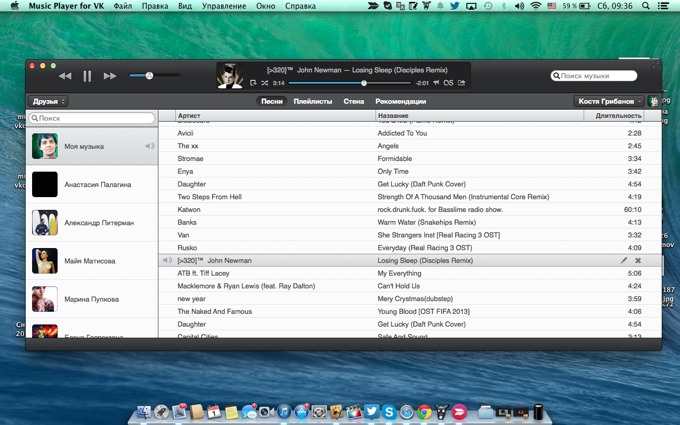Go back to the previous track
Screen dimensions: 680x425
click(65, 76)
